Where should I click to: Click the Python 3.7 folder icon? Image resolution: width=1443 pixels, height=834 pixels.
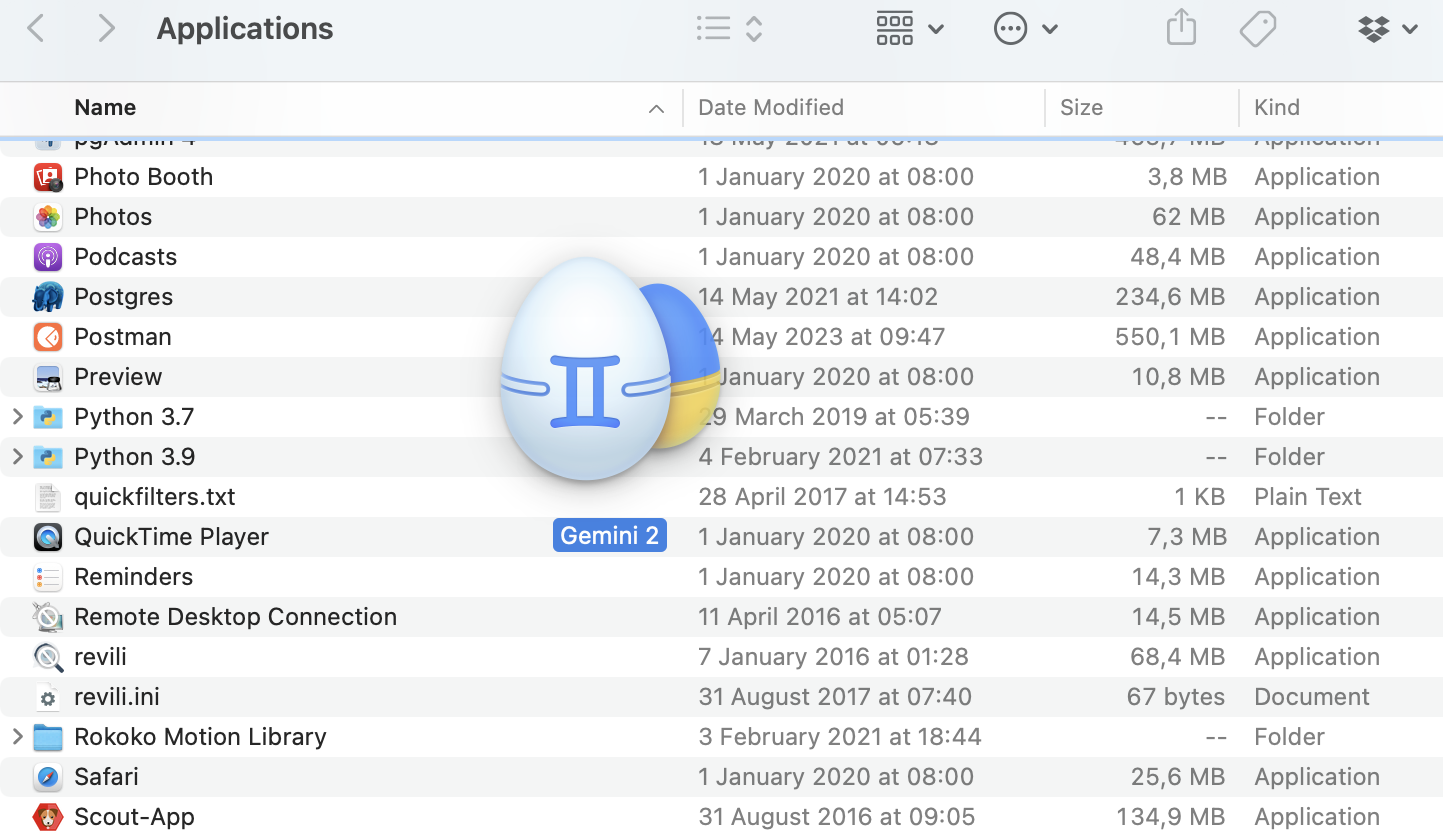(48, 417)
